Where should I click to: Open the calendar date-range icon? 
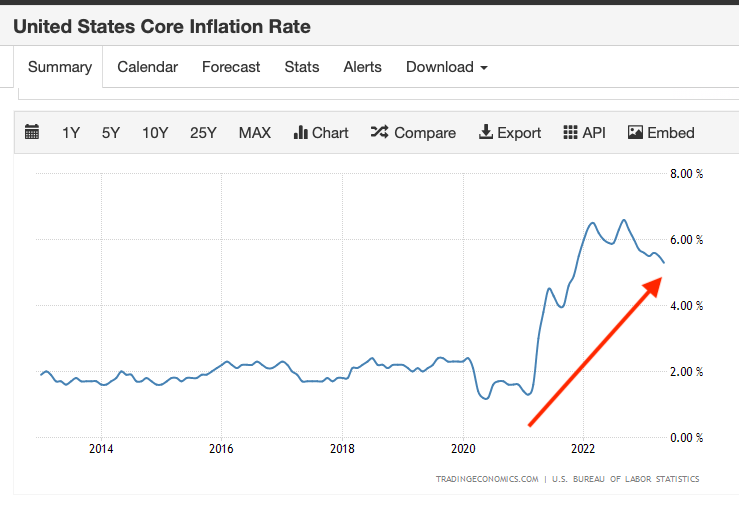(x=32, y=132)
